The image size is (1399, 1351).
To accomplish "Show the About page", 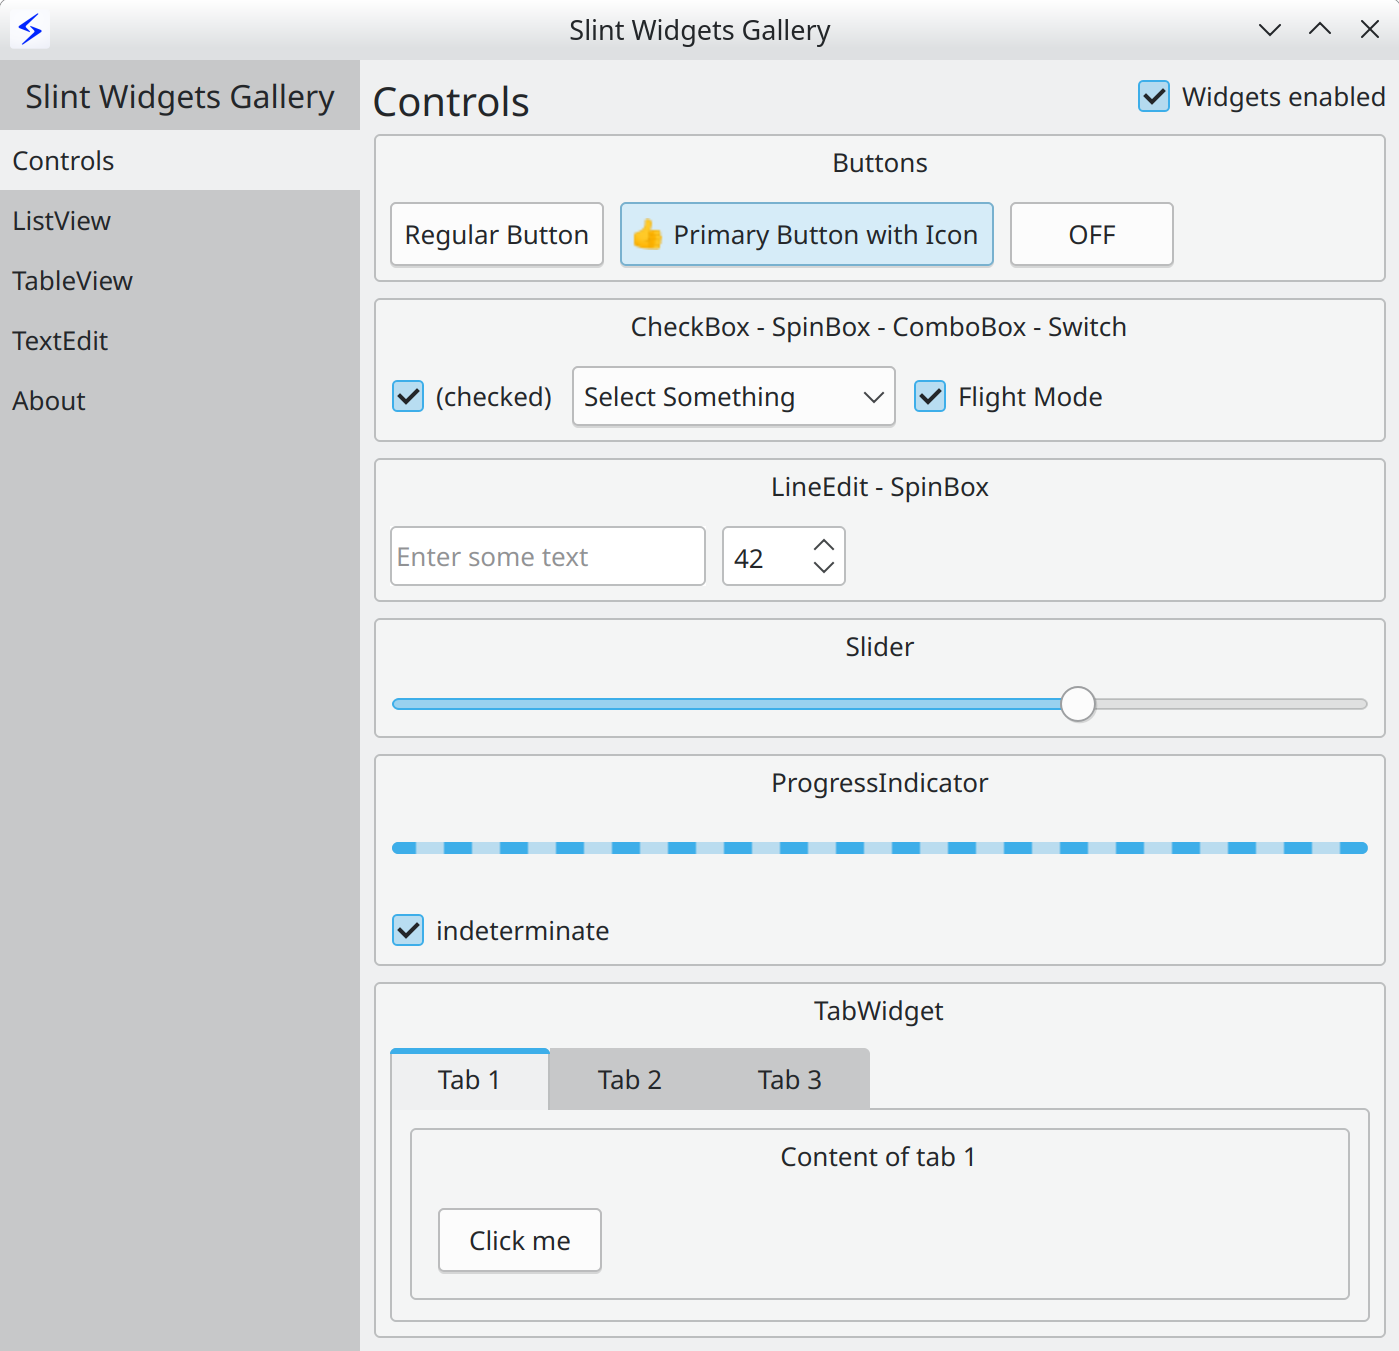I will [180, 400].
